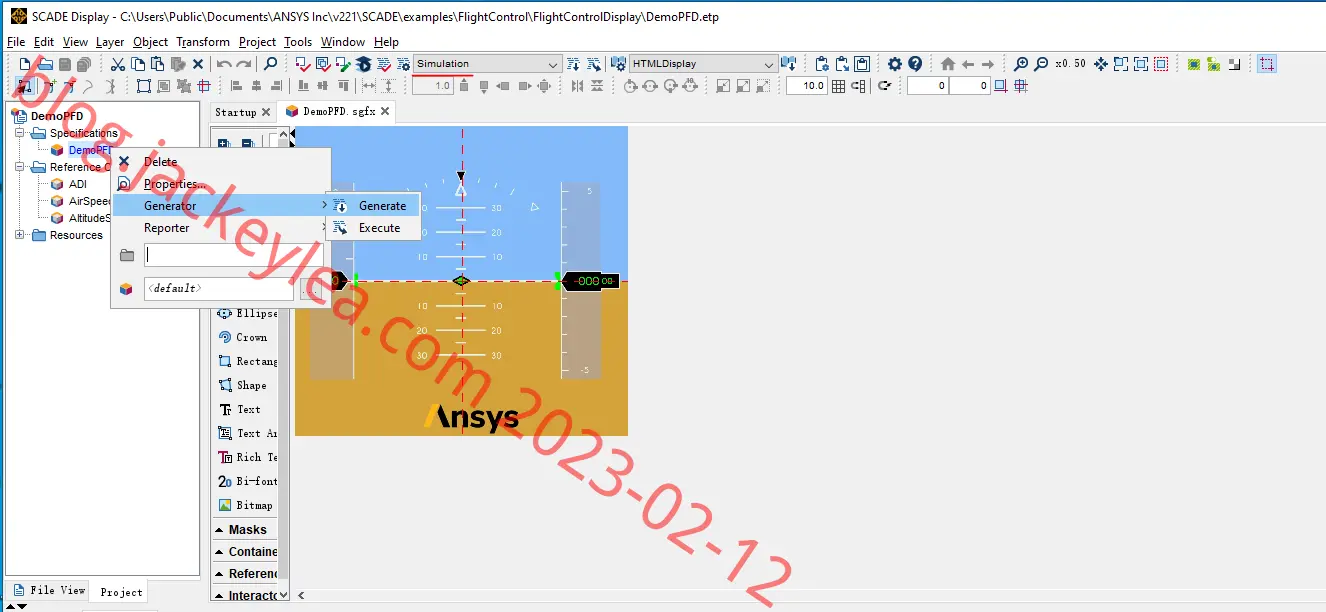
Task: Switch to the File View tab
Action: point(49,590)
